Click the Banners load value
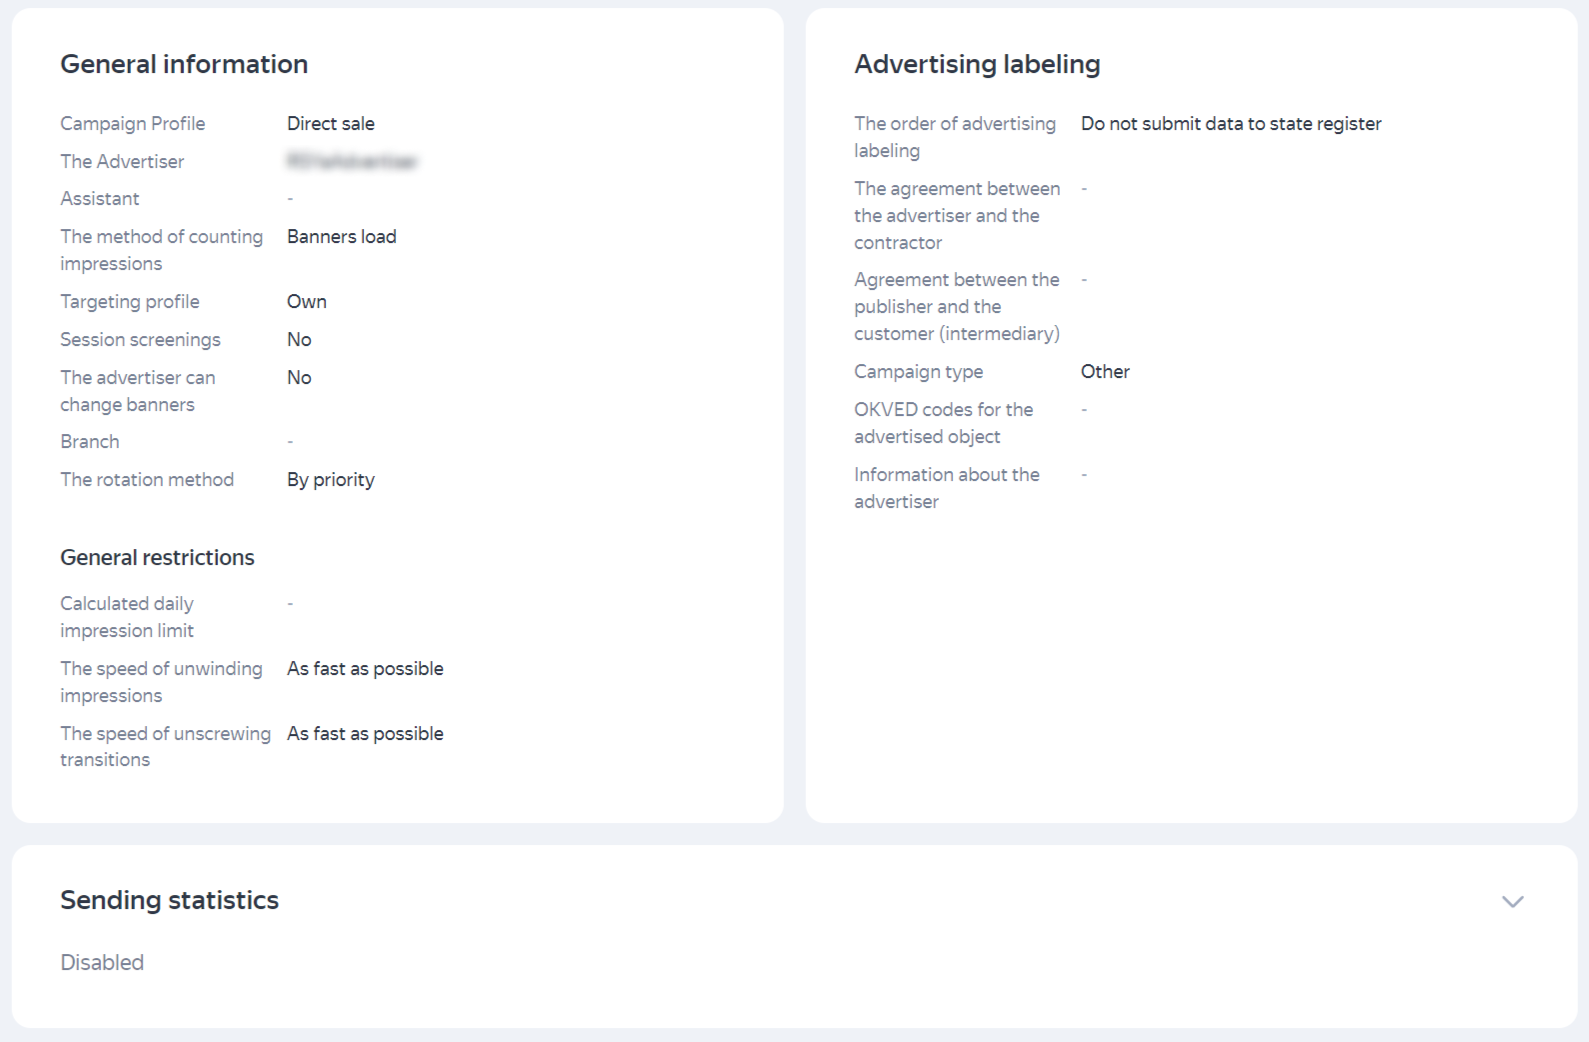Image resolution: width=1589 pixels, height=1042 pixels. 341,237
